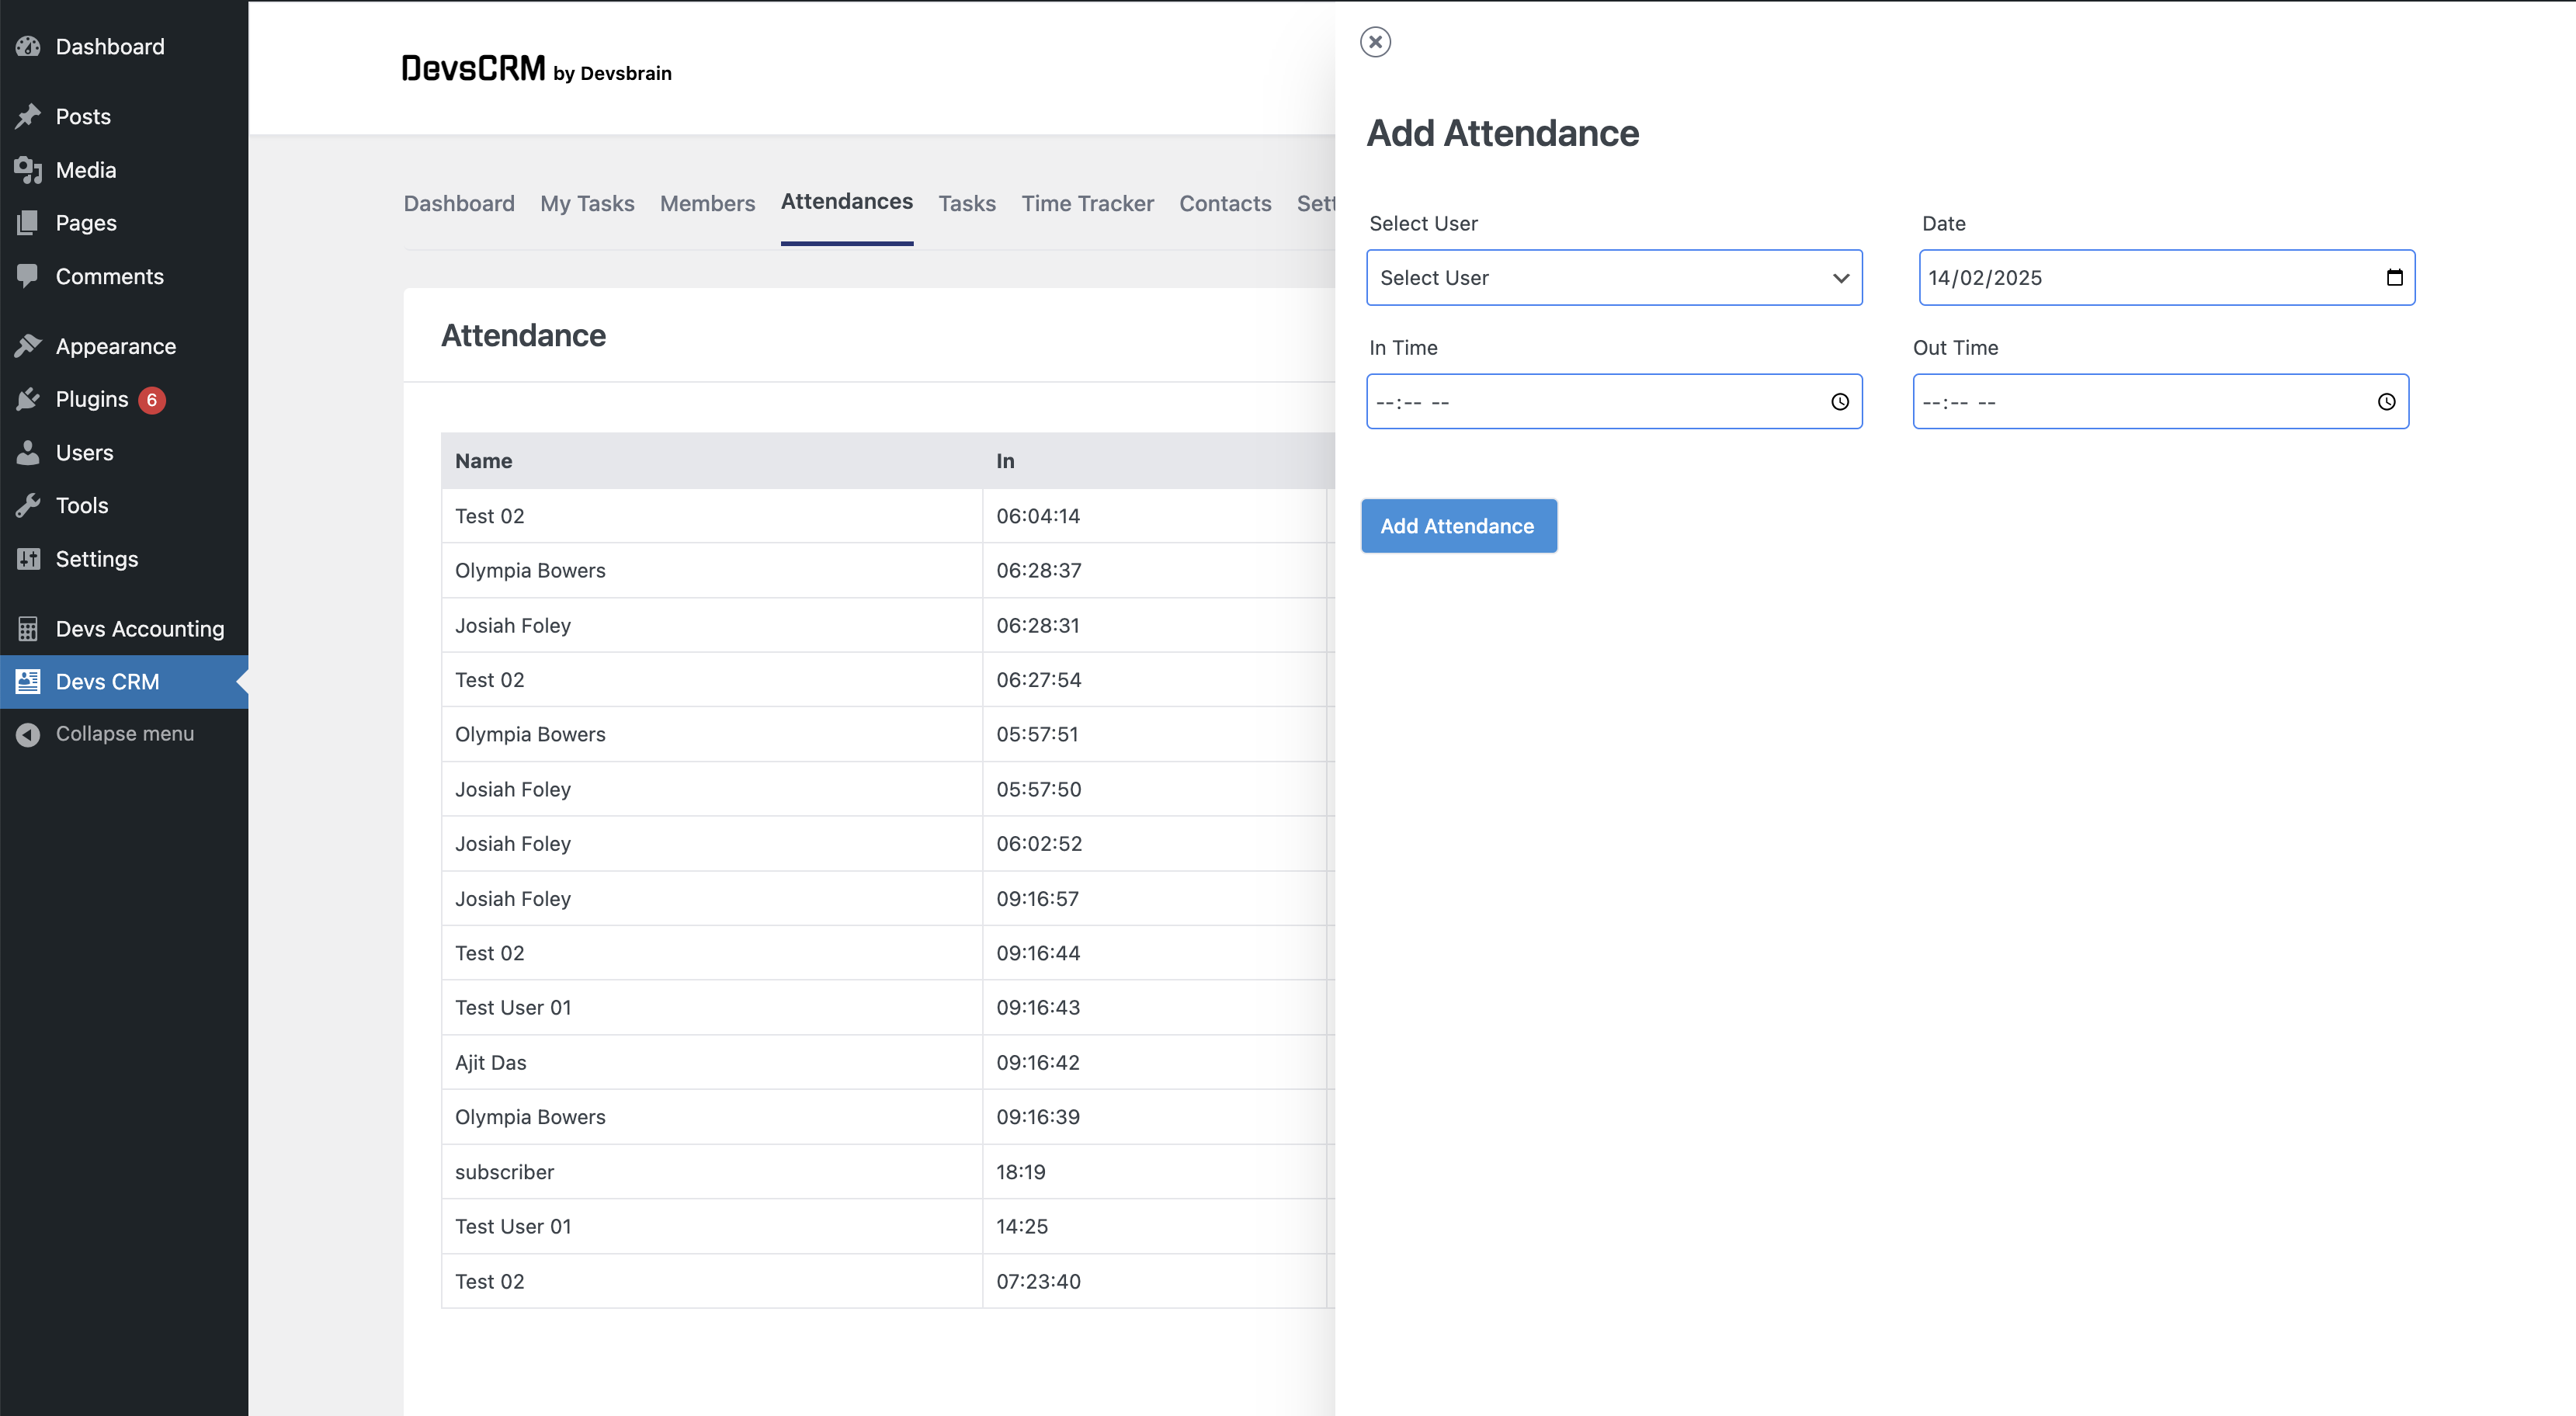Click the Add Attendance panel heading
The height and width of the screenshot is (1416, 2576).
pos(1502,133)
